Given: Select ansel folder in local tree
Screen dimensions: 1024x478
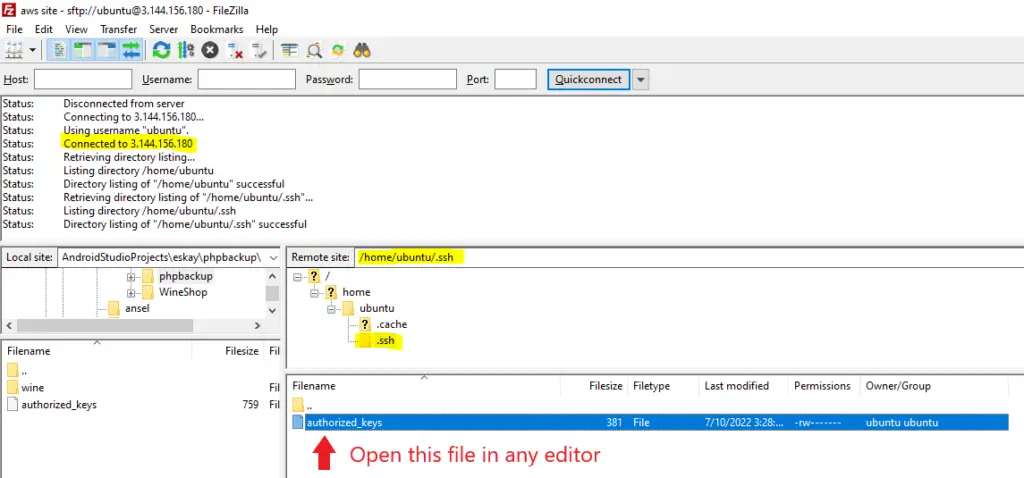Looking at the screenshot, I should click(137, 308).
